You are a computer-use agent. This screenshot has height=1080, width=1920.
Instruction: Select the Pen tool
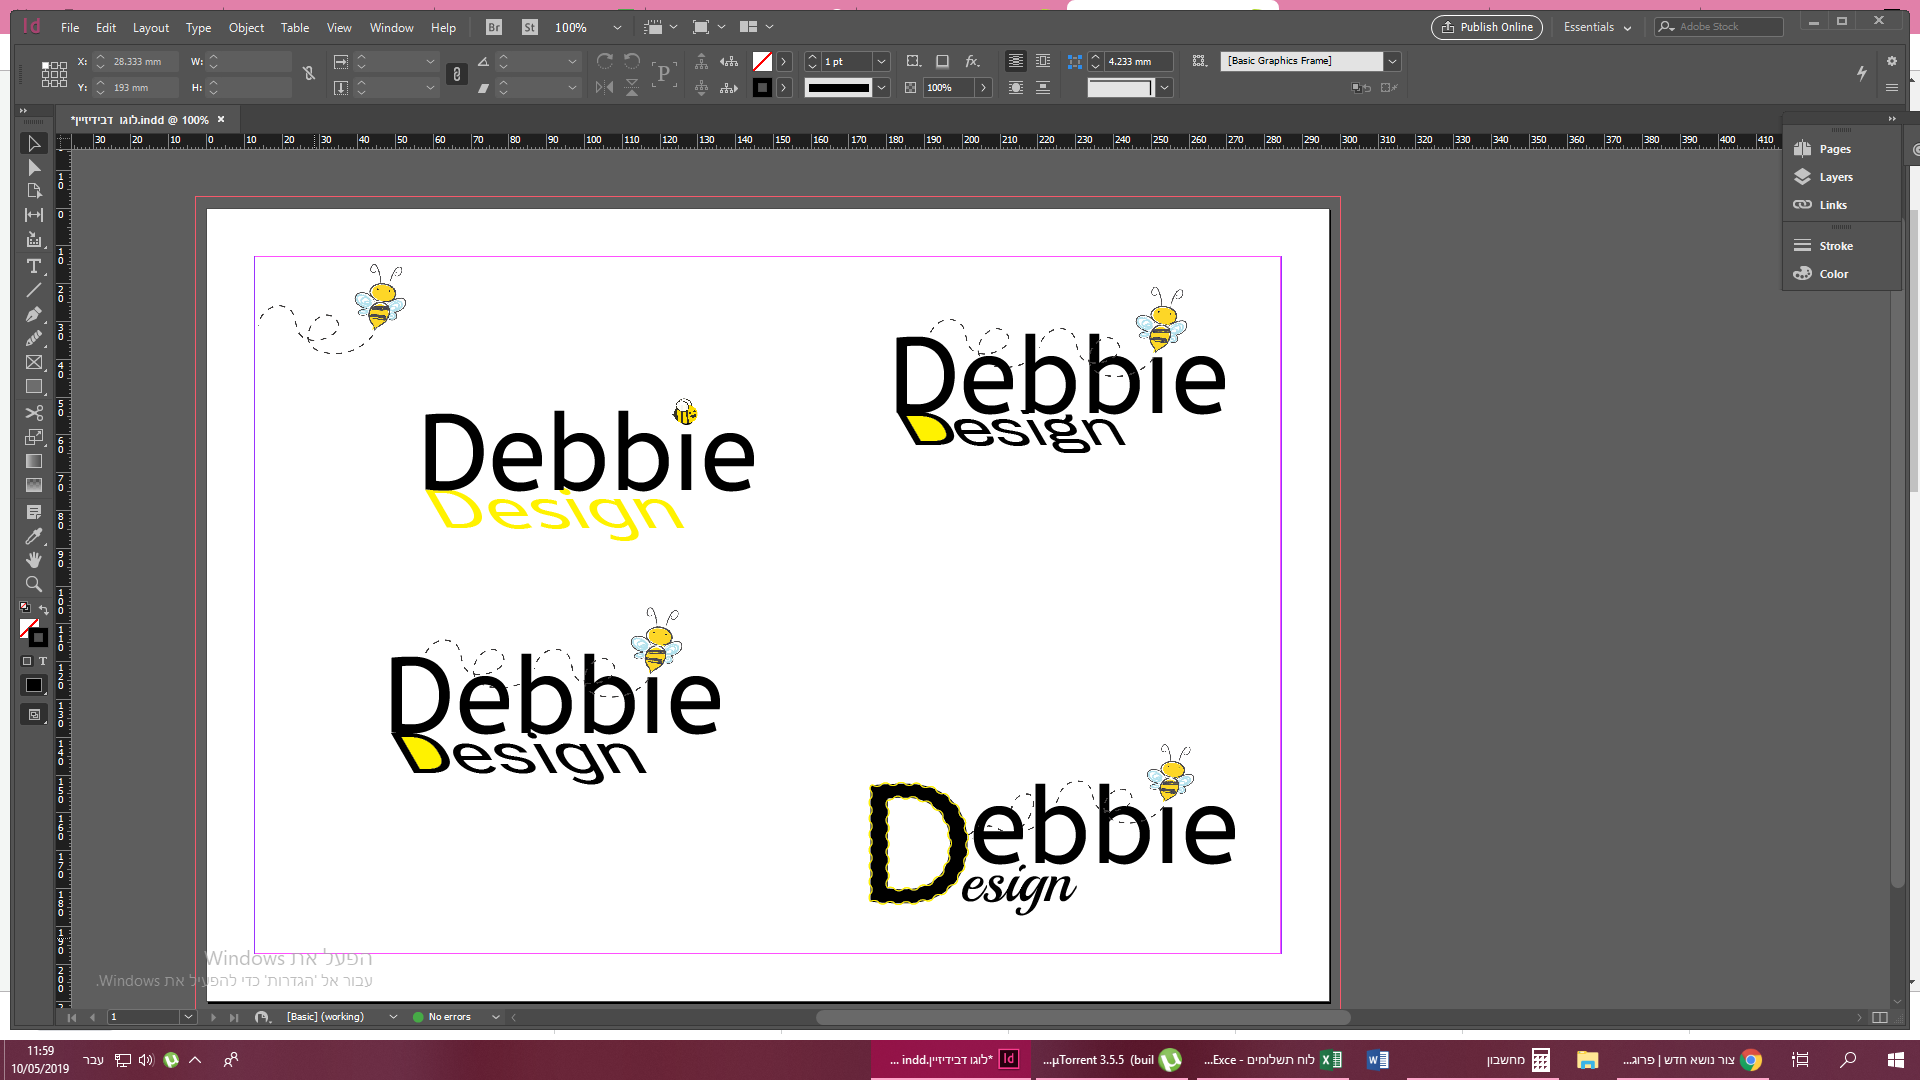(x=33, y=314)
